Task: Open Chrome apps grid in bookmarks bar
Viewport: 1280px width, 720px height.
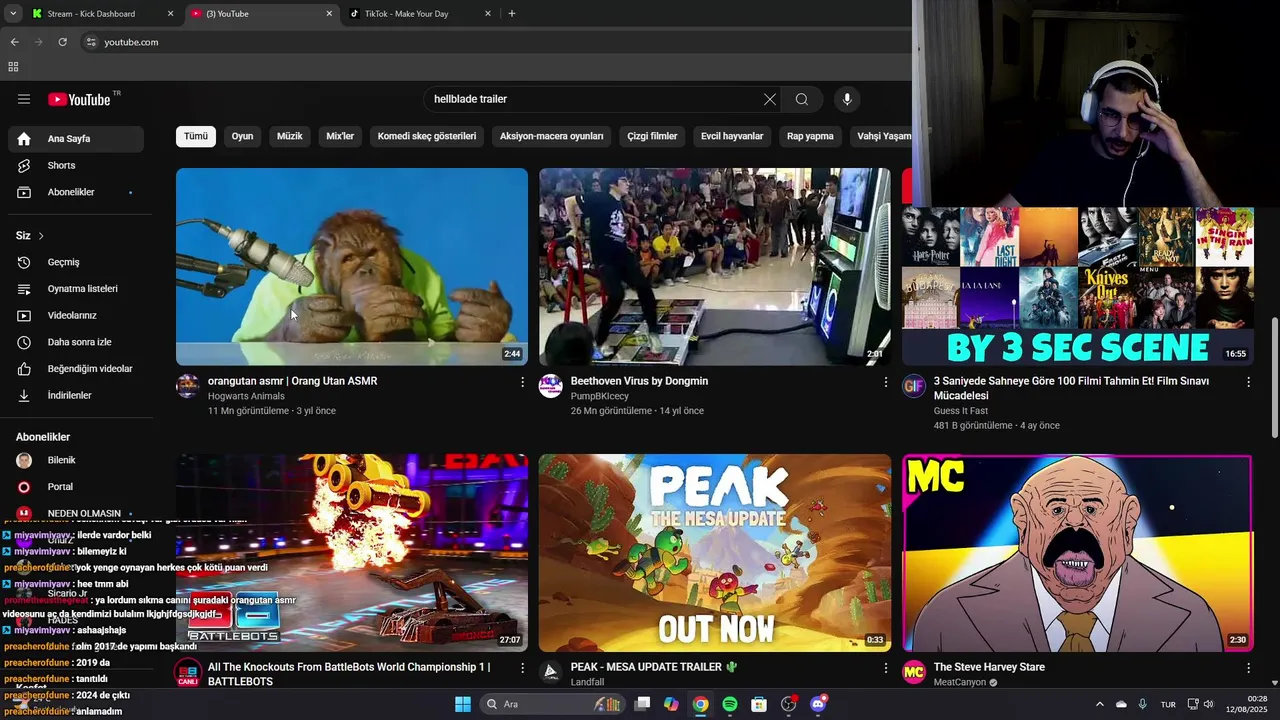Action: (13, 67)
